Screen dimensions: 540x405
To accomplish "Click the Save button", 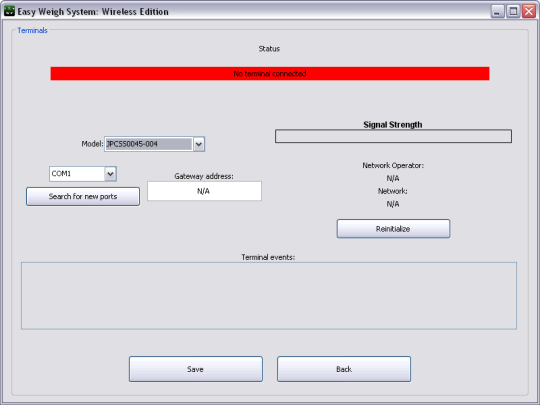I will click(196, 369).
